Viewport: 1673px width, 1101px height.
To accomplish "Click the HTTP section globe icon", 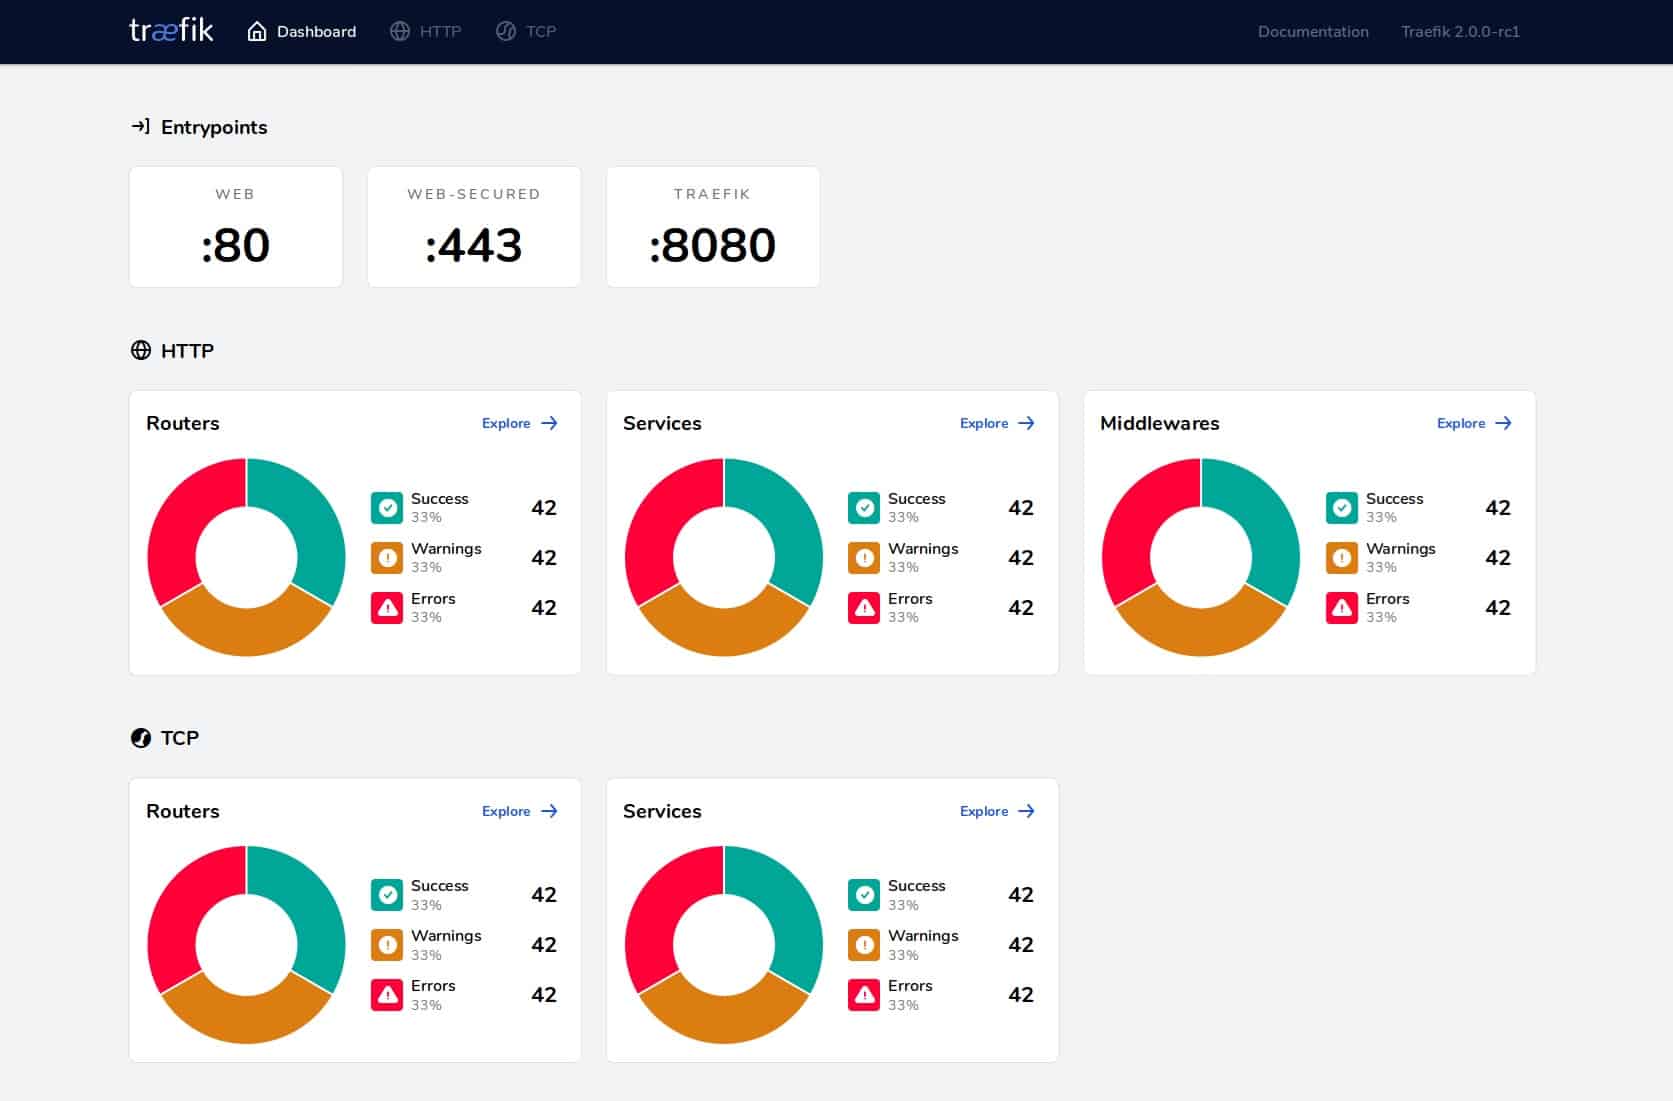I will coord(141,350).
